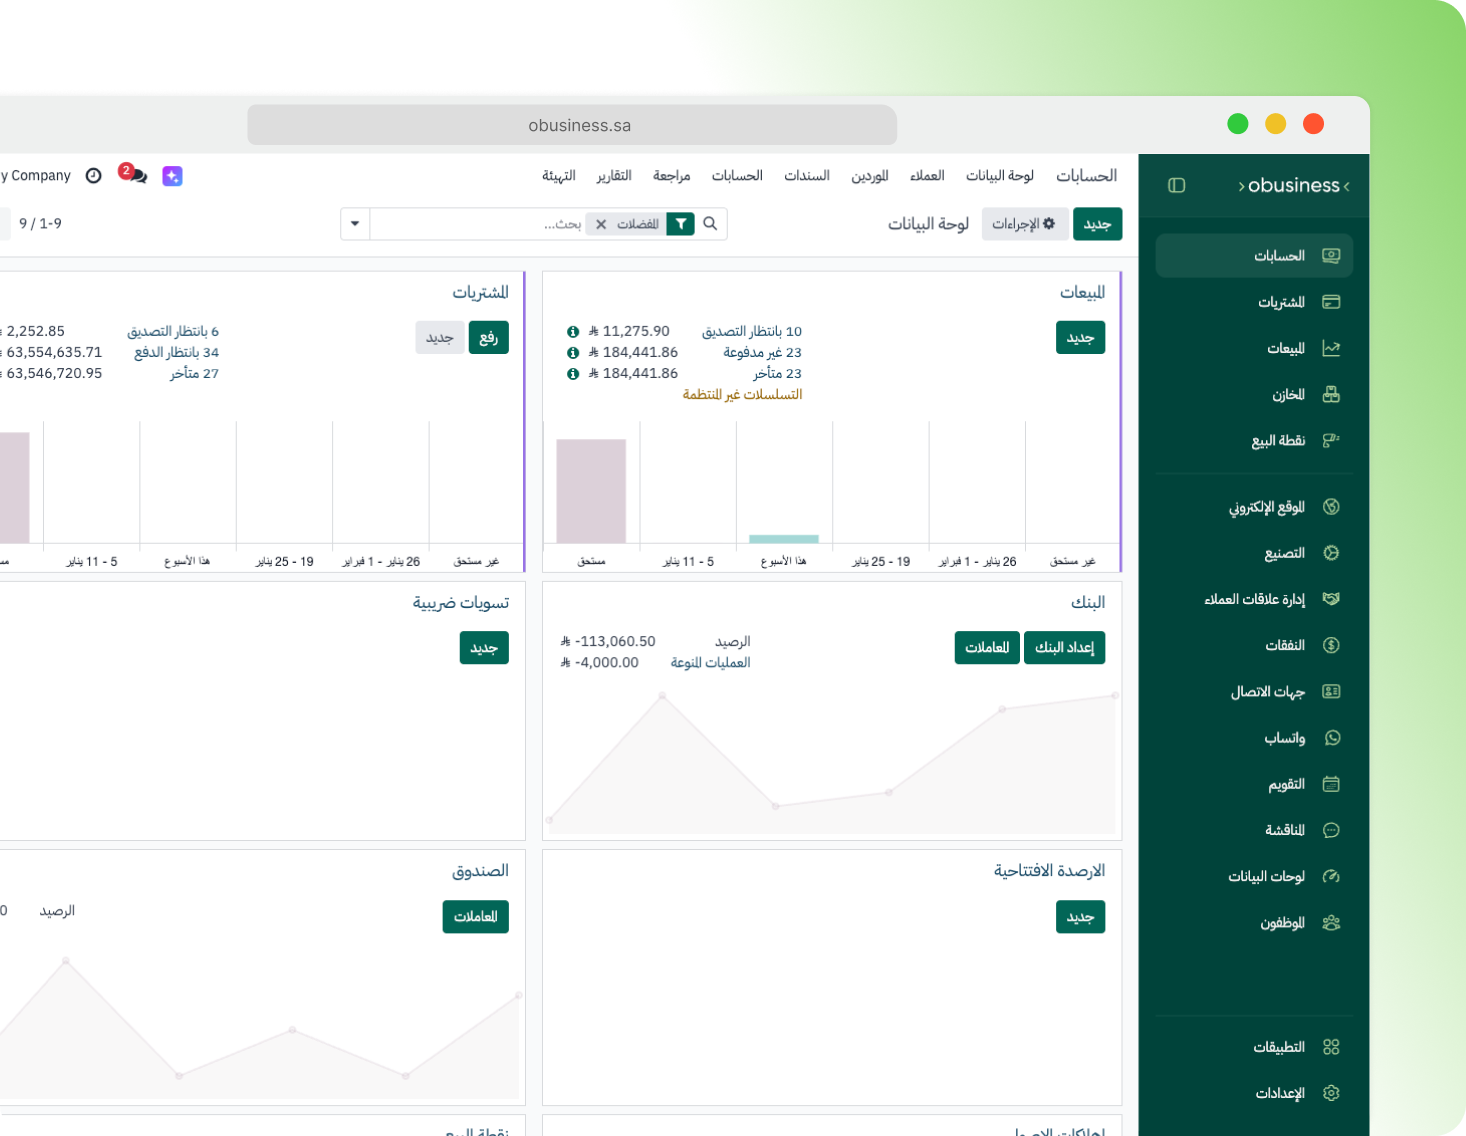Select the نقطة البيع (Point of Sale) icon
The height and width of the screenshot is (1136, 1466).
pyautogui.click(x=1331, y=440)
